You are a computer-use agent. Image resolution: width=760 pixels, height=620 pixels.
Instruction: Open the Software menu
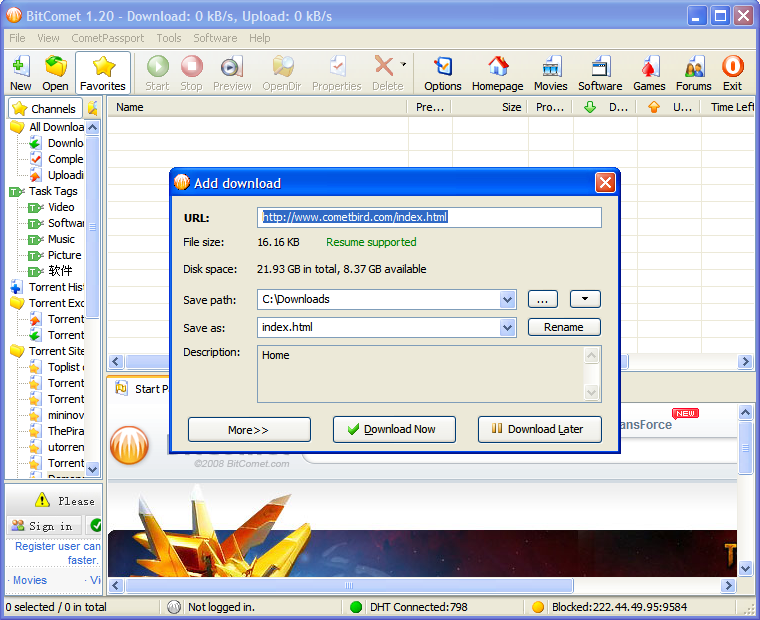pyautogui.click(x=215, y=38)
